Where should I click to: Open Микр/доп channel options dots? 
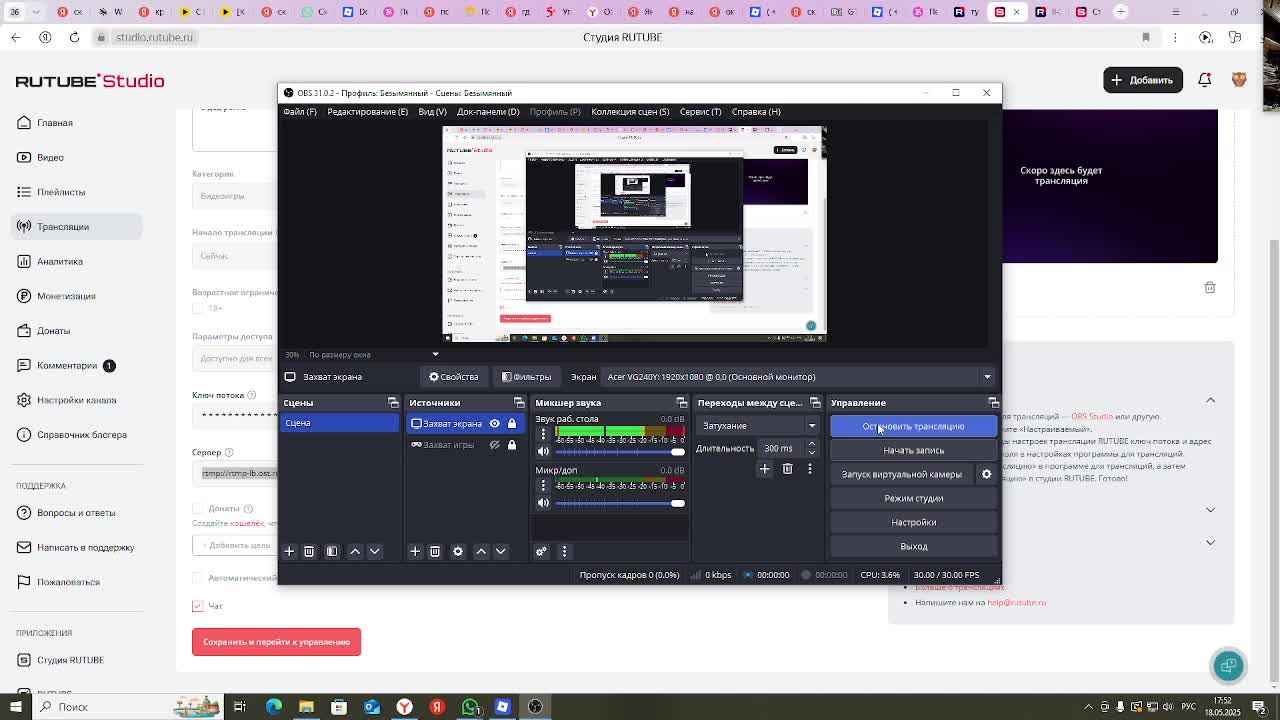[544, 485]
